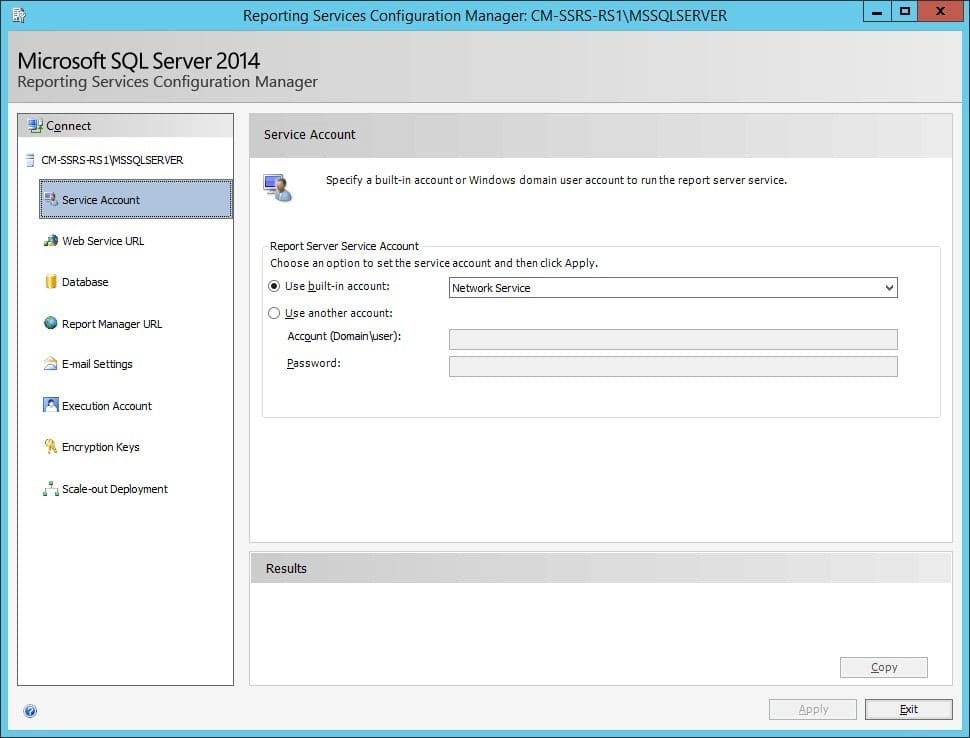Click the Exit button

pos(909,710)
